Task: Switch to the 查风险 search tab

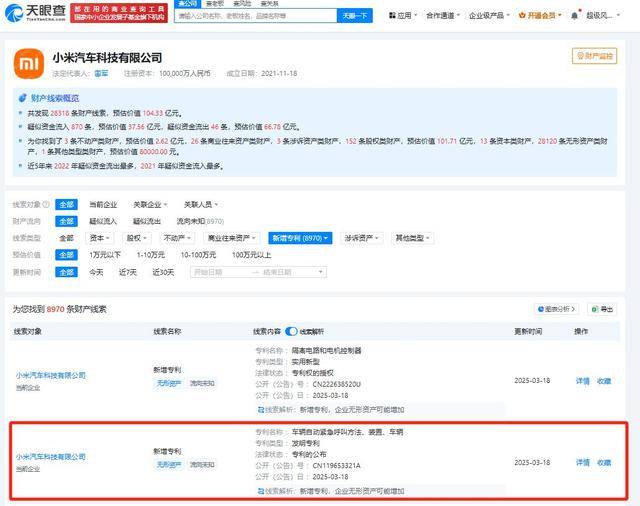Action: point(242,4)
